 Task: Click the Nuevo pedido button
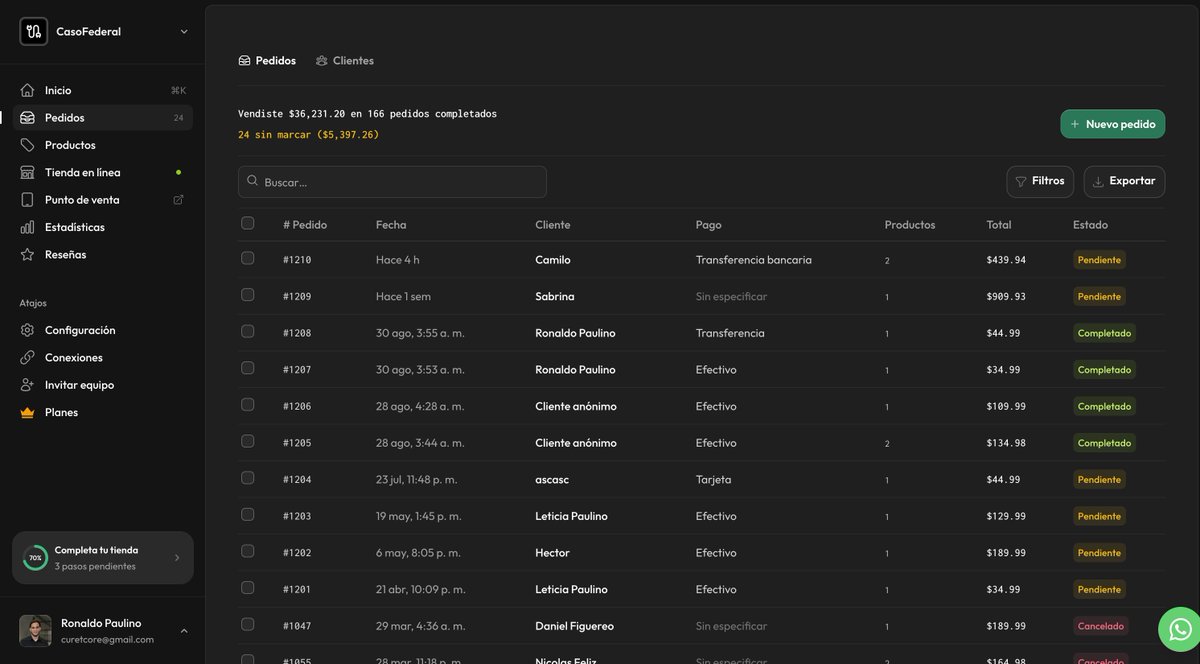[1113, 124]
